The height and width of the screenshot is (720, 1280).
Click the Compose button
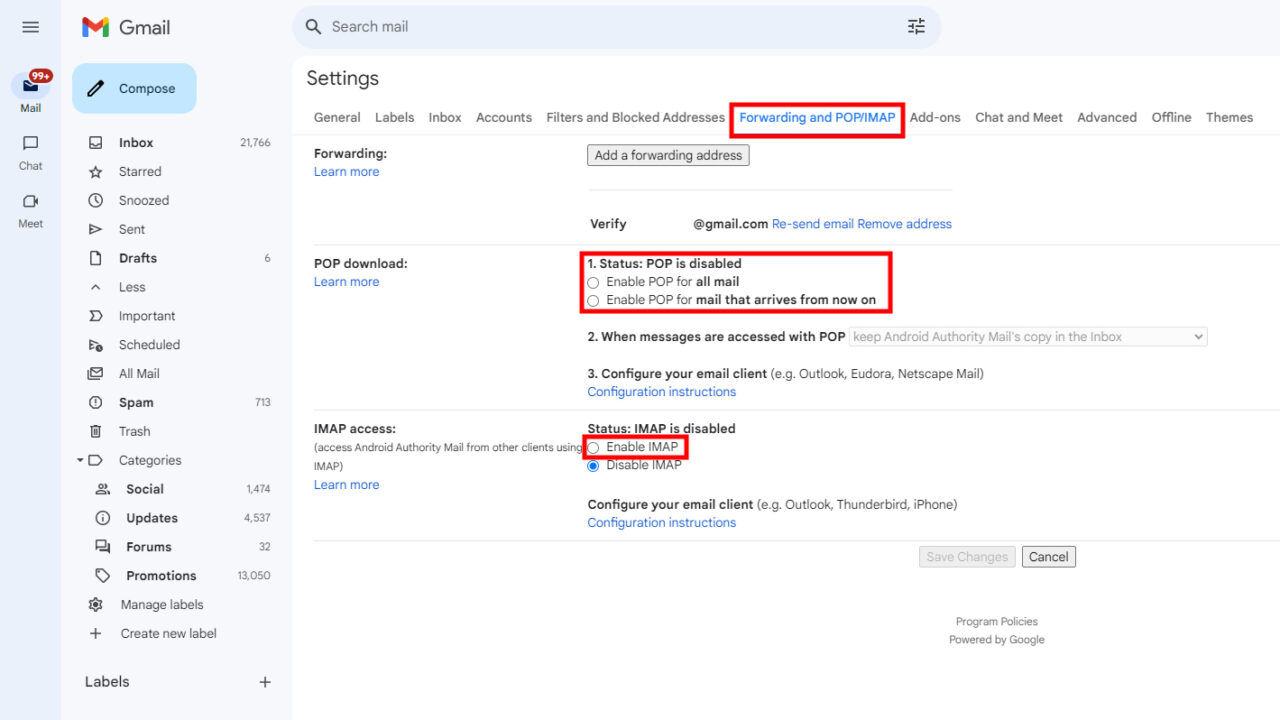(134, 89)
